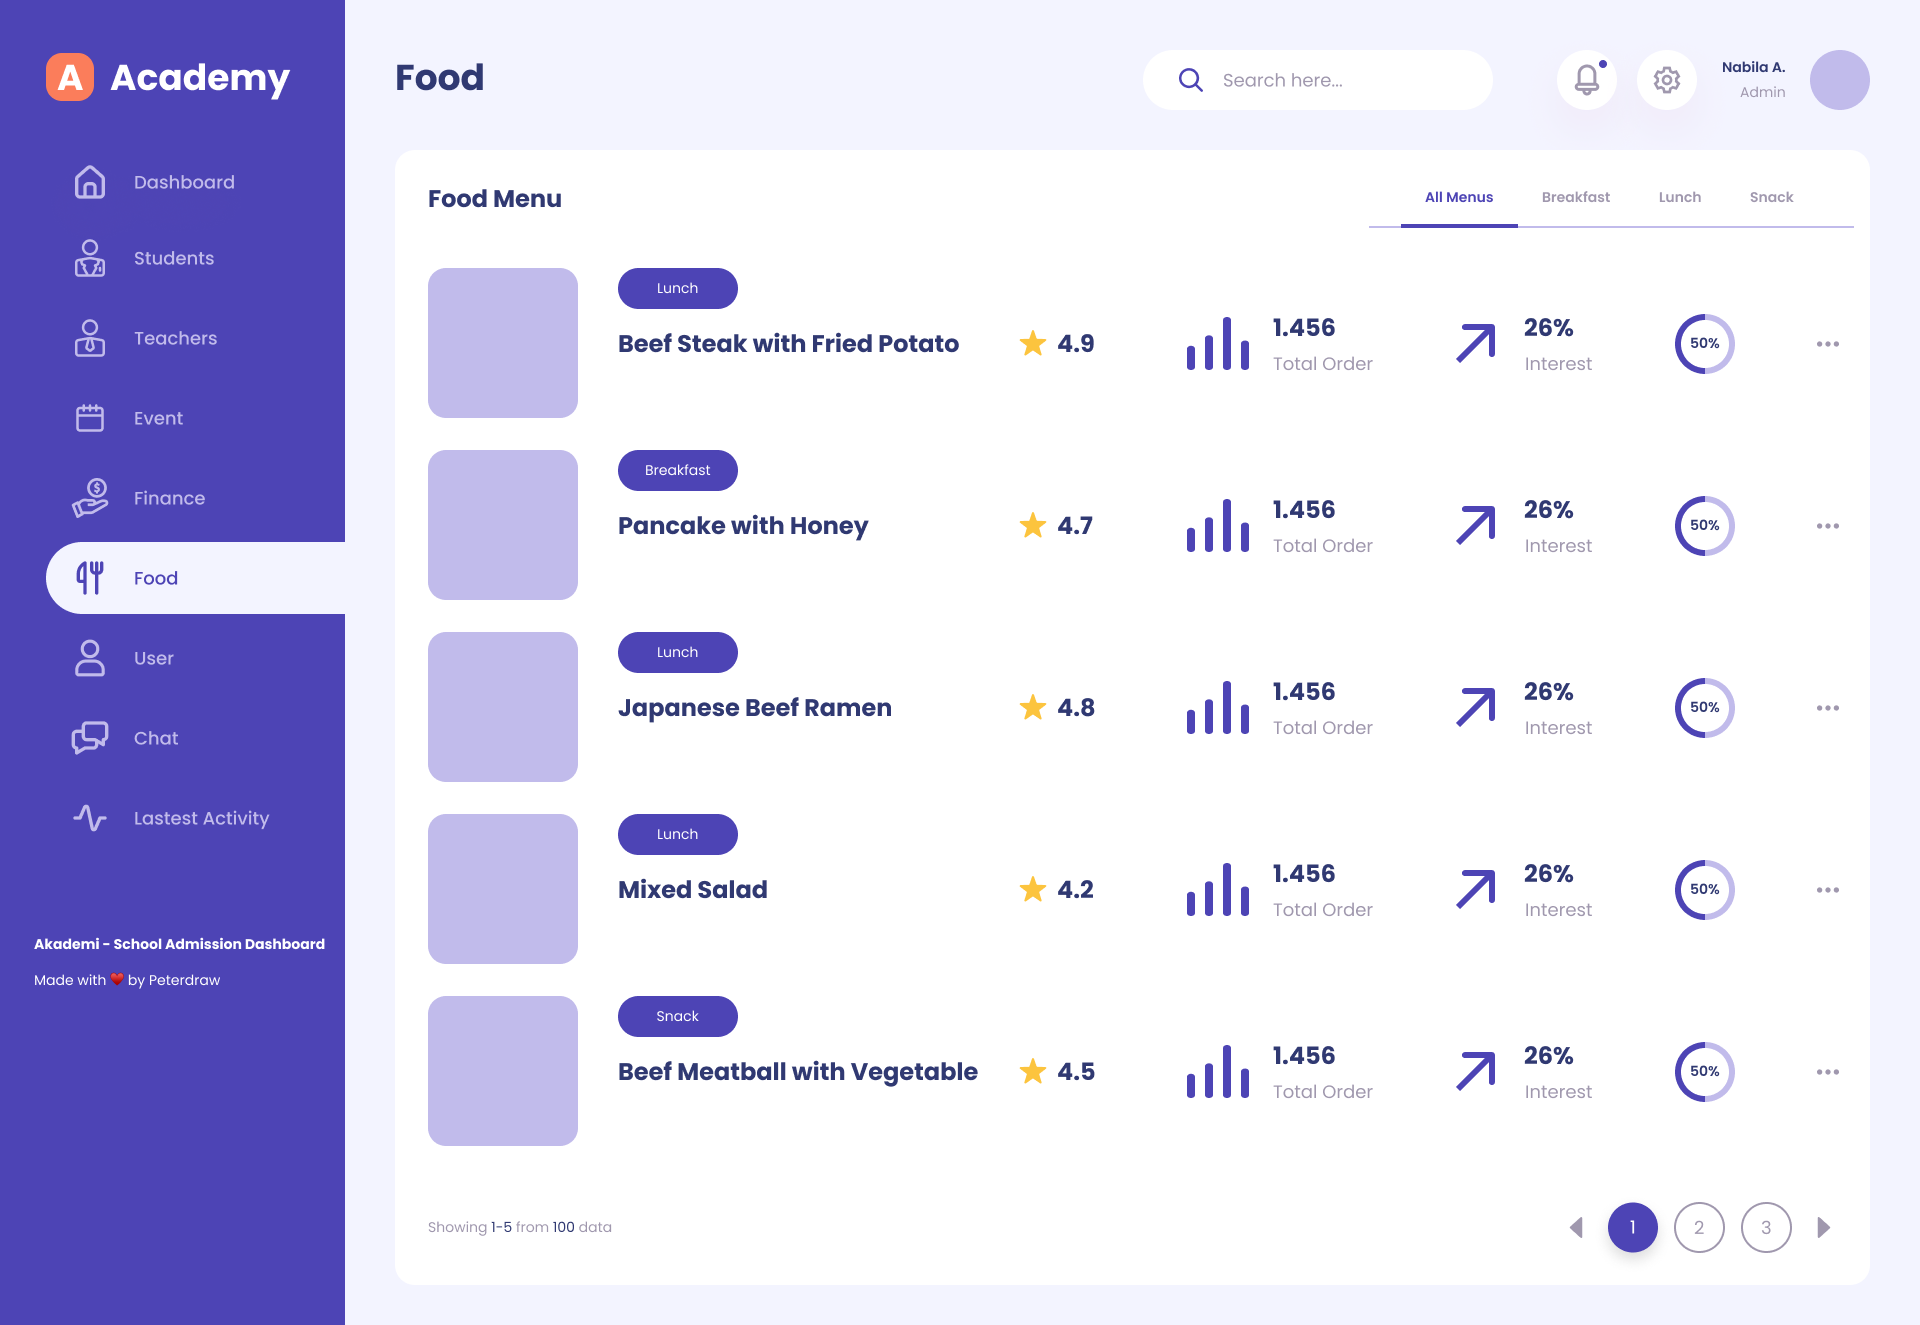Open settings gear icon in header
Image resolution: width=1920 pixels, height=1325 pixels.
(x=1666, y=80)
